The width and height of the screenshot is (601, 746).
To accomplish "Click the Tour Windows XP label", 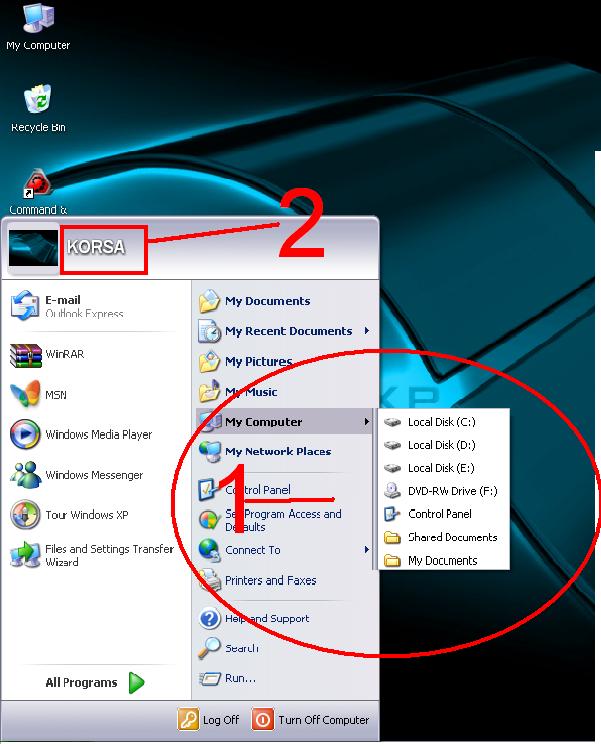I will click(87, 515).
